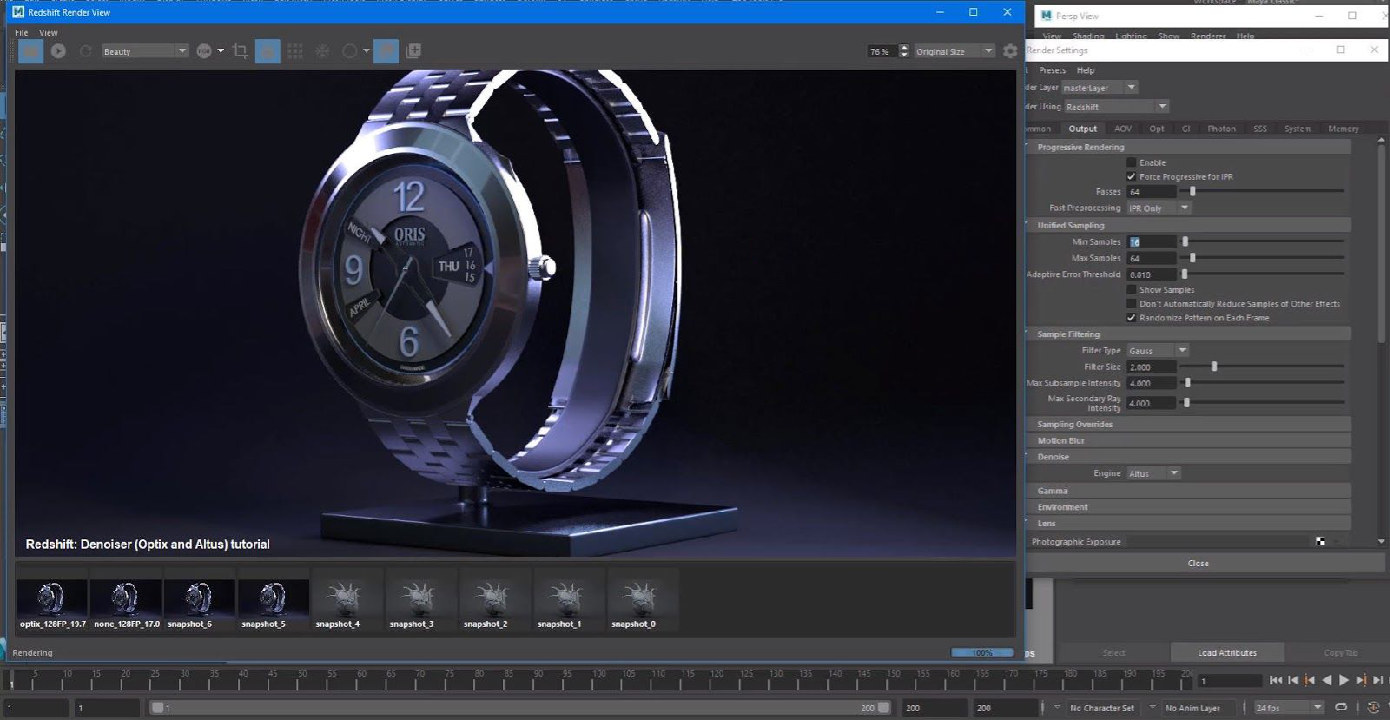Screen dimensions: 1390x720
Task: Click the Max Samples slider handle
Action: [1193, 258]
